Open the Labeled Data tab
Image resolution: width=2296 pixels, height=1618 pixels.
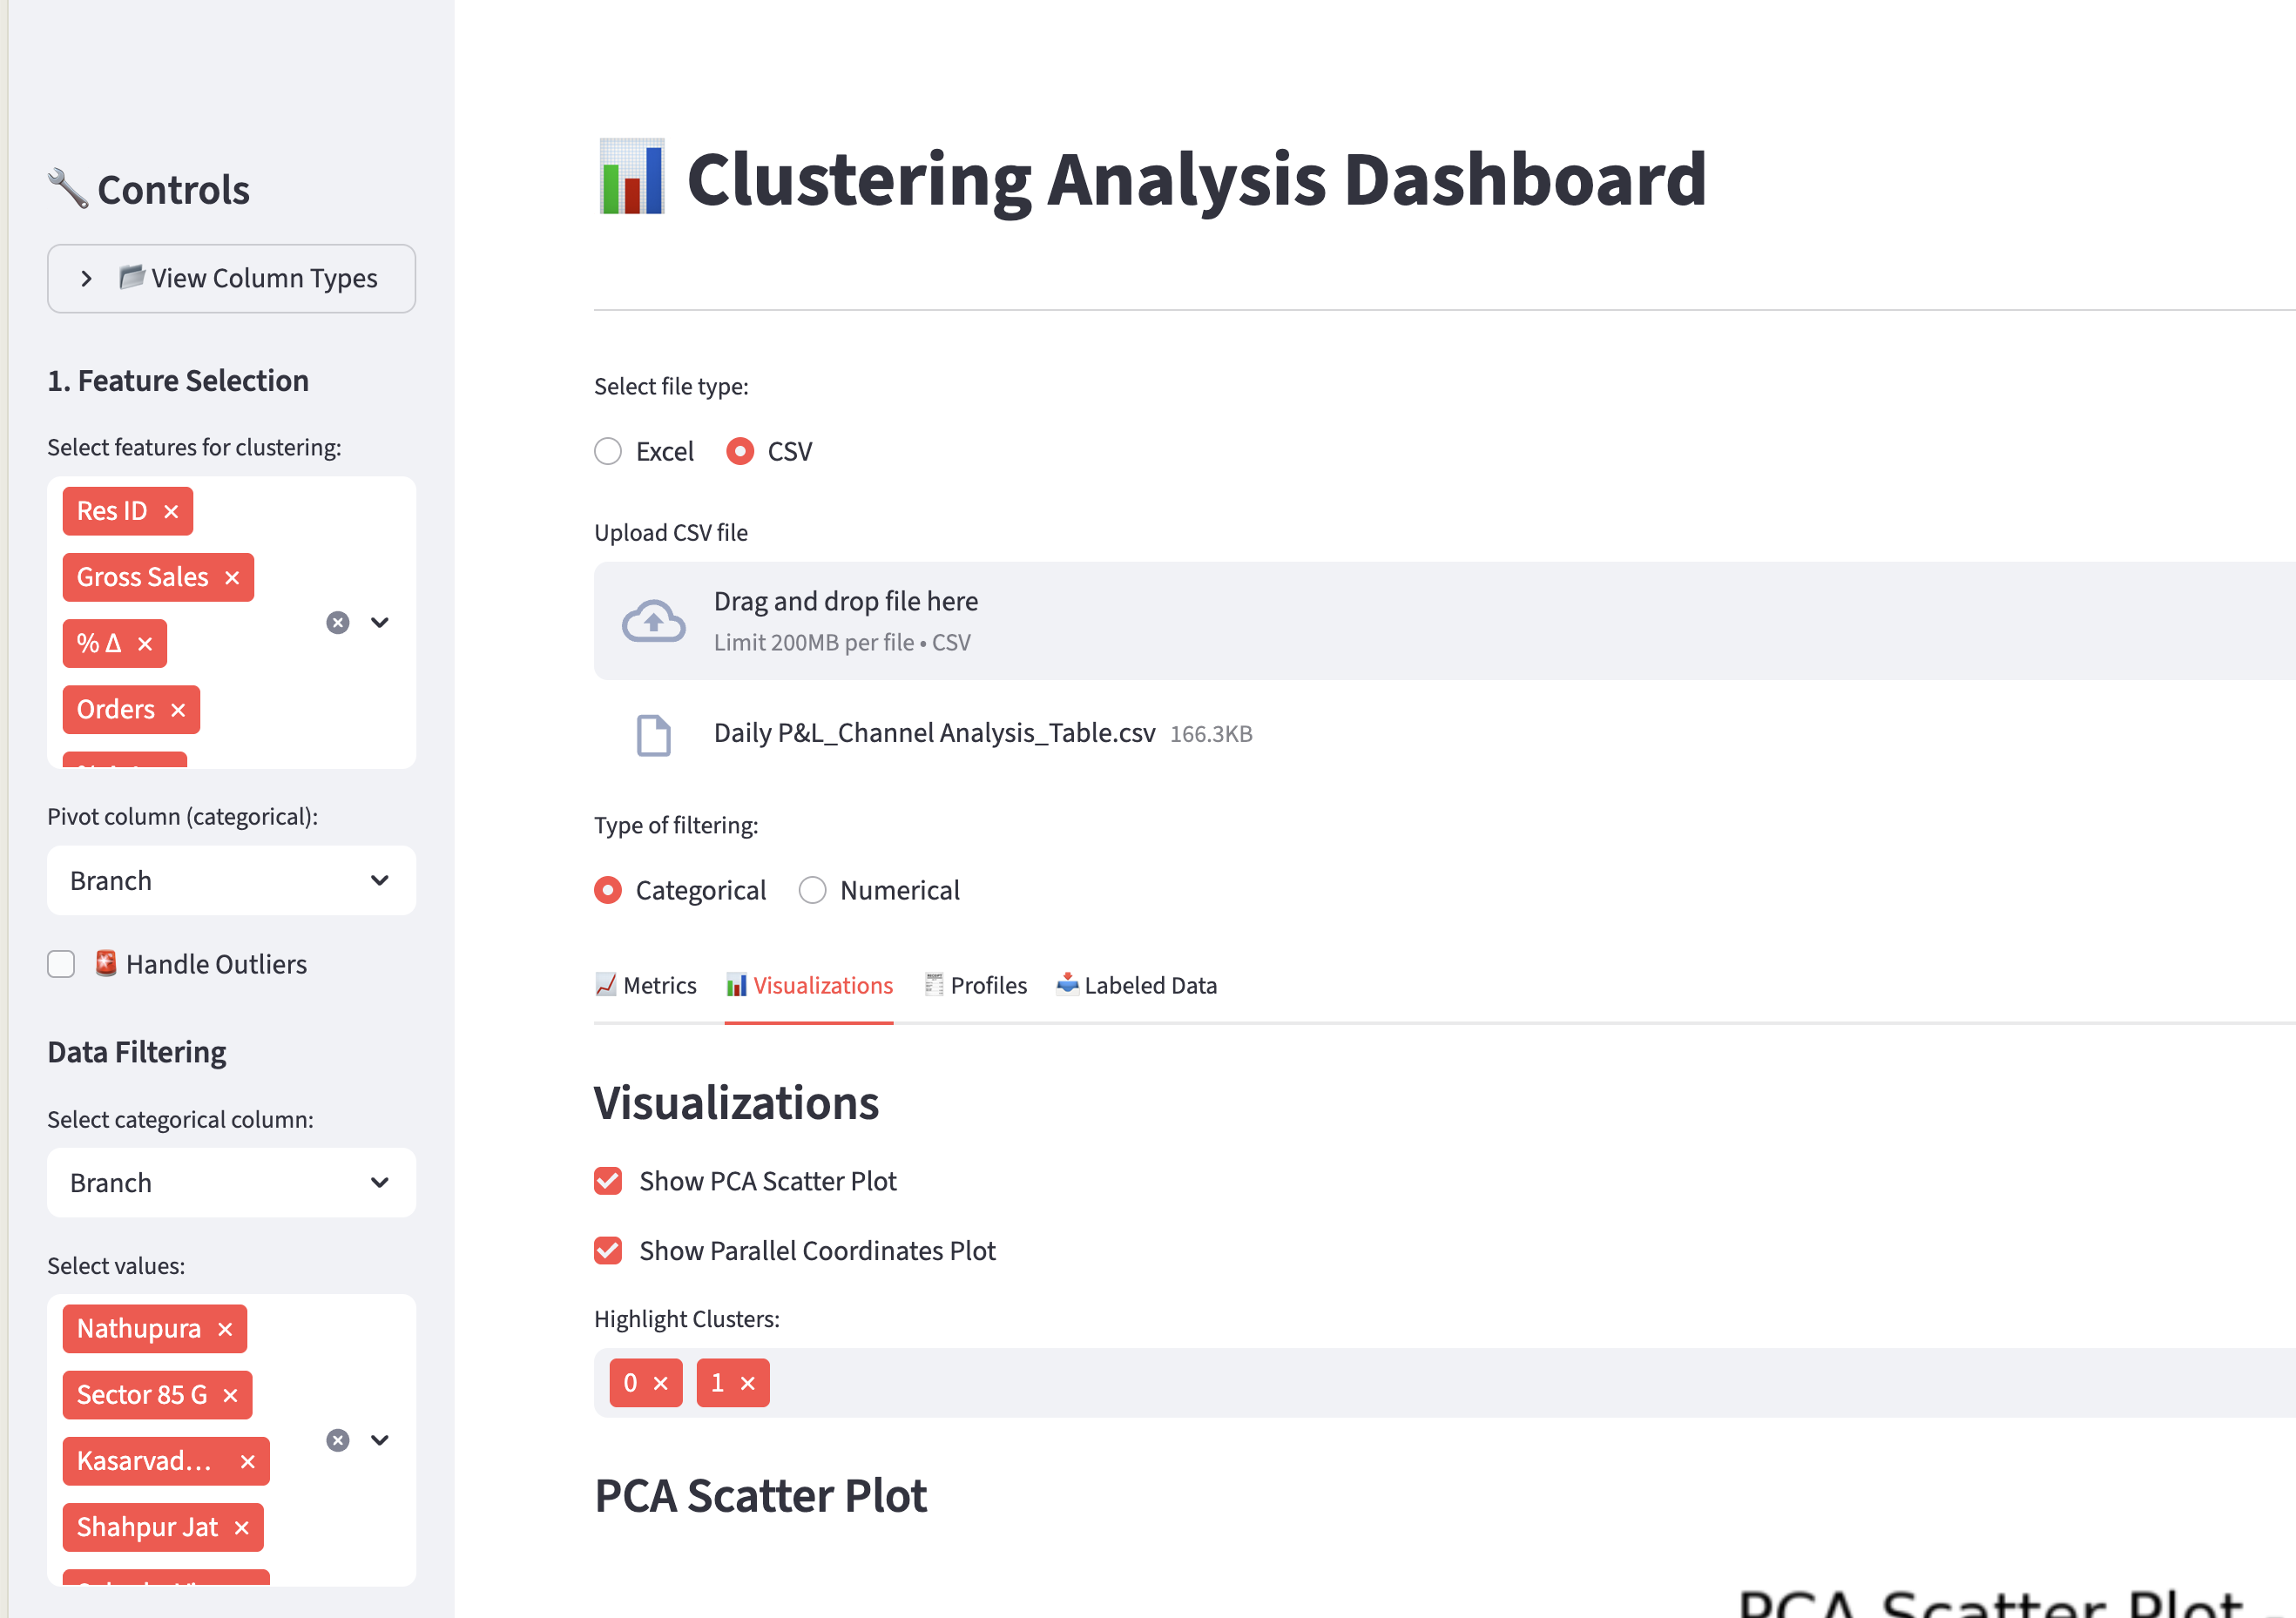click(x=1137, y=985)
